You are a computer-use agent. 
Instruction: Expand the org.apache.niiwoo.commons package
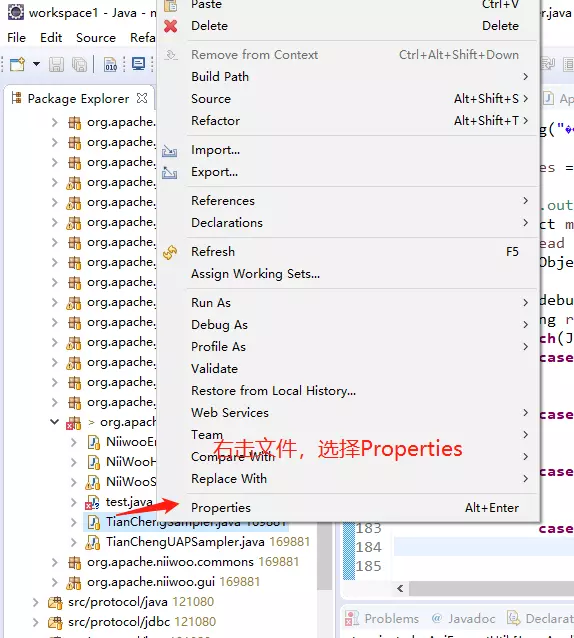click(55, 562)
